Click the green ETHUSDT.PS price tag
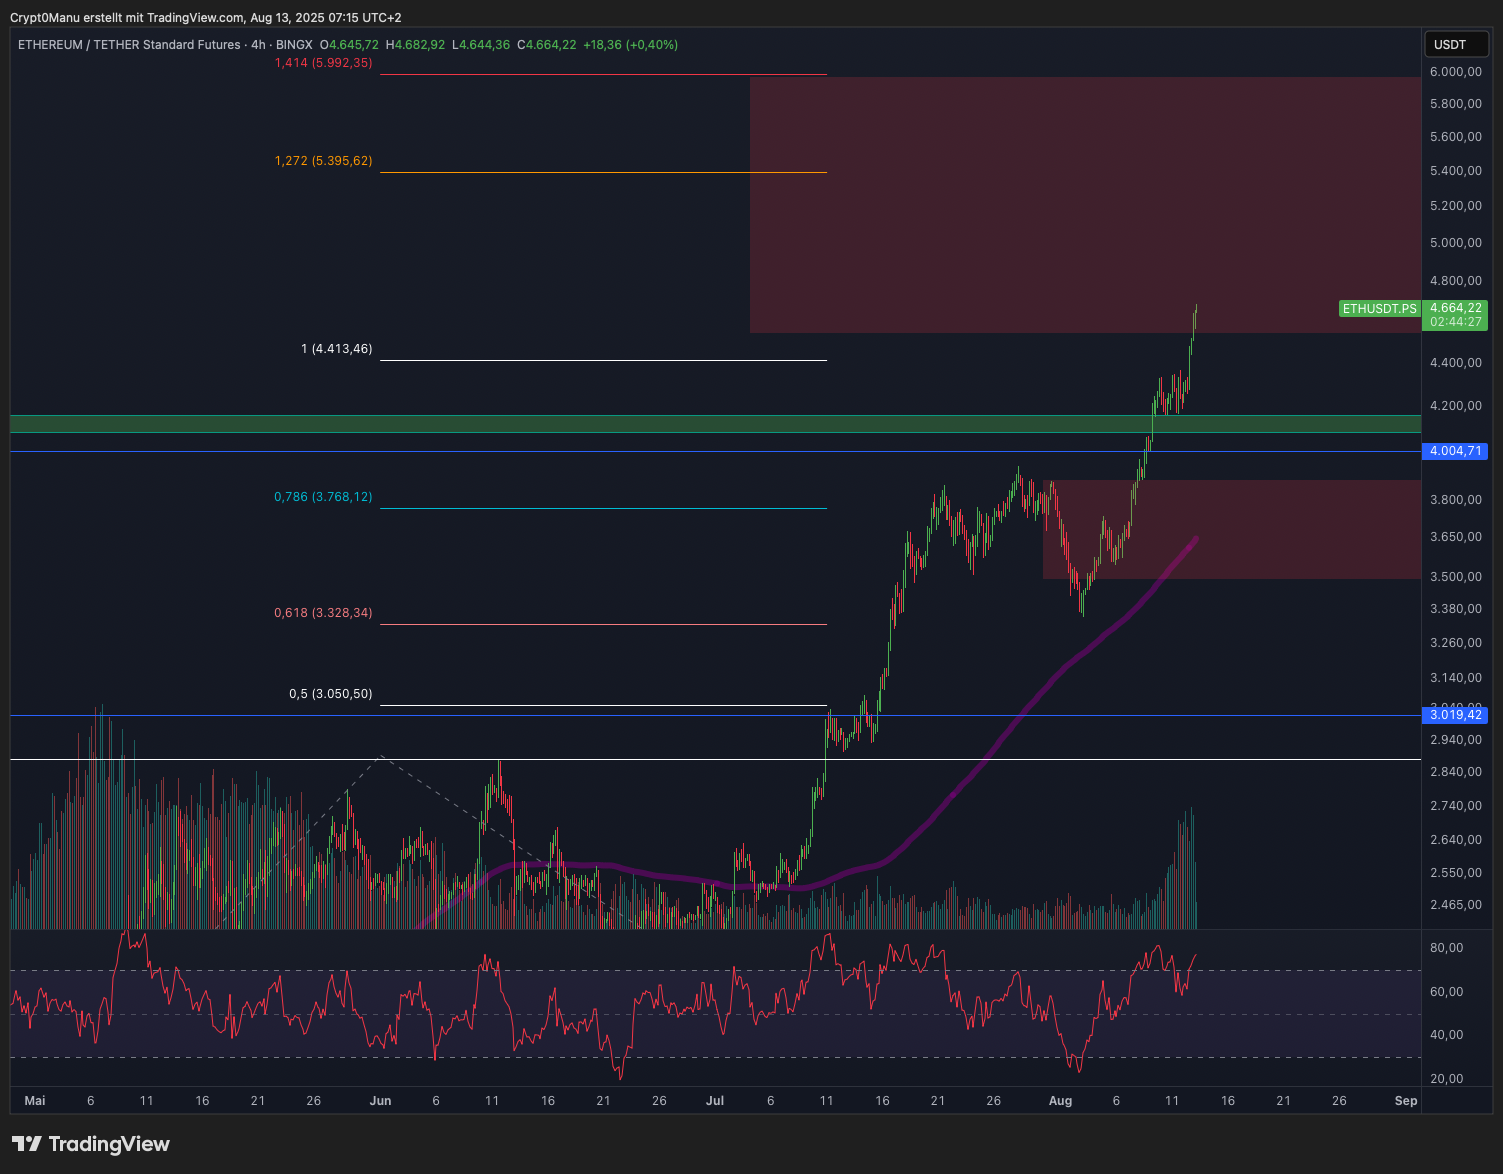 point(1379,309)
